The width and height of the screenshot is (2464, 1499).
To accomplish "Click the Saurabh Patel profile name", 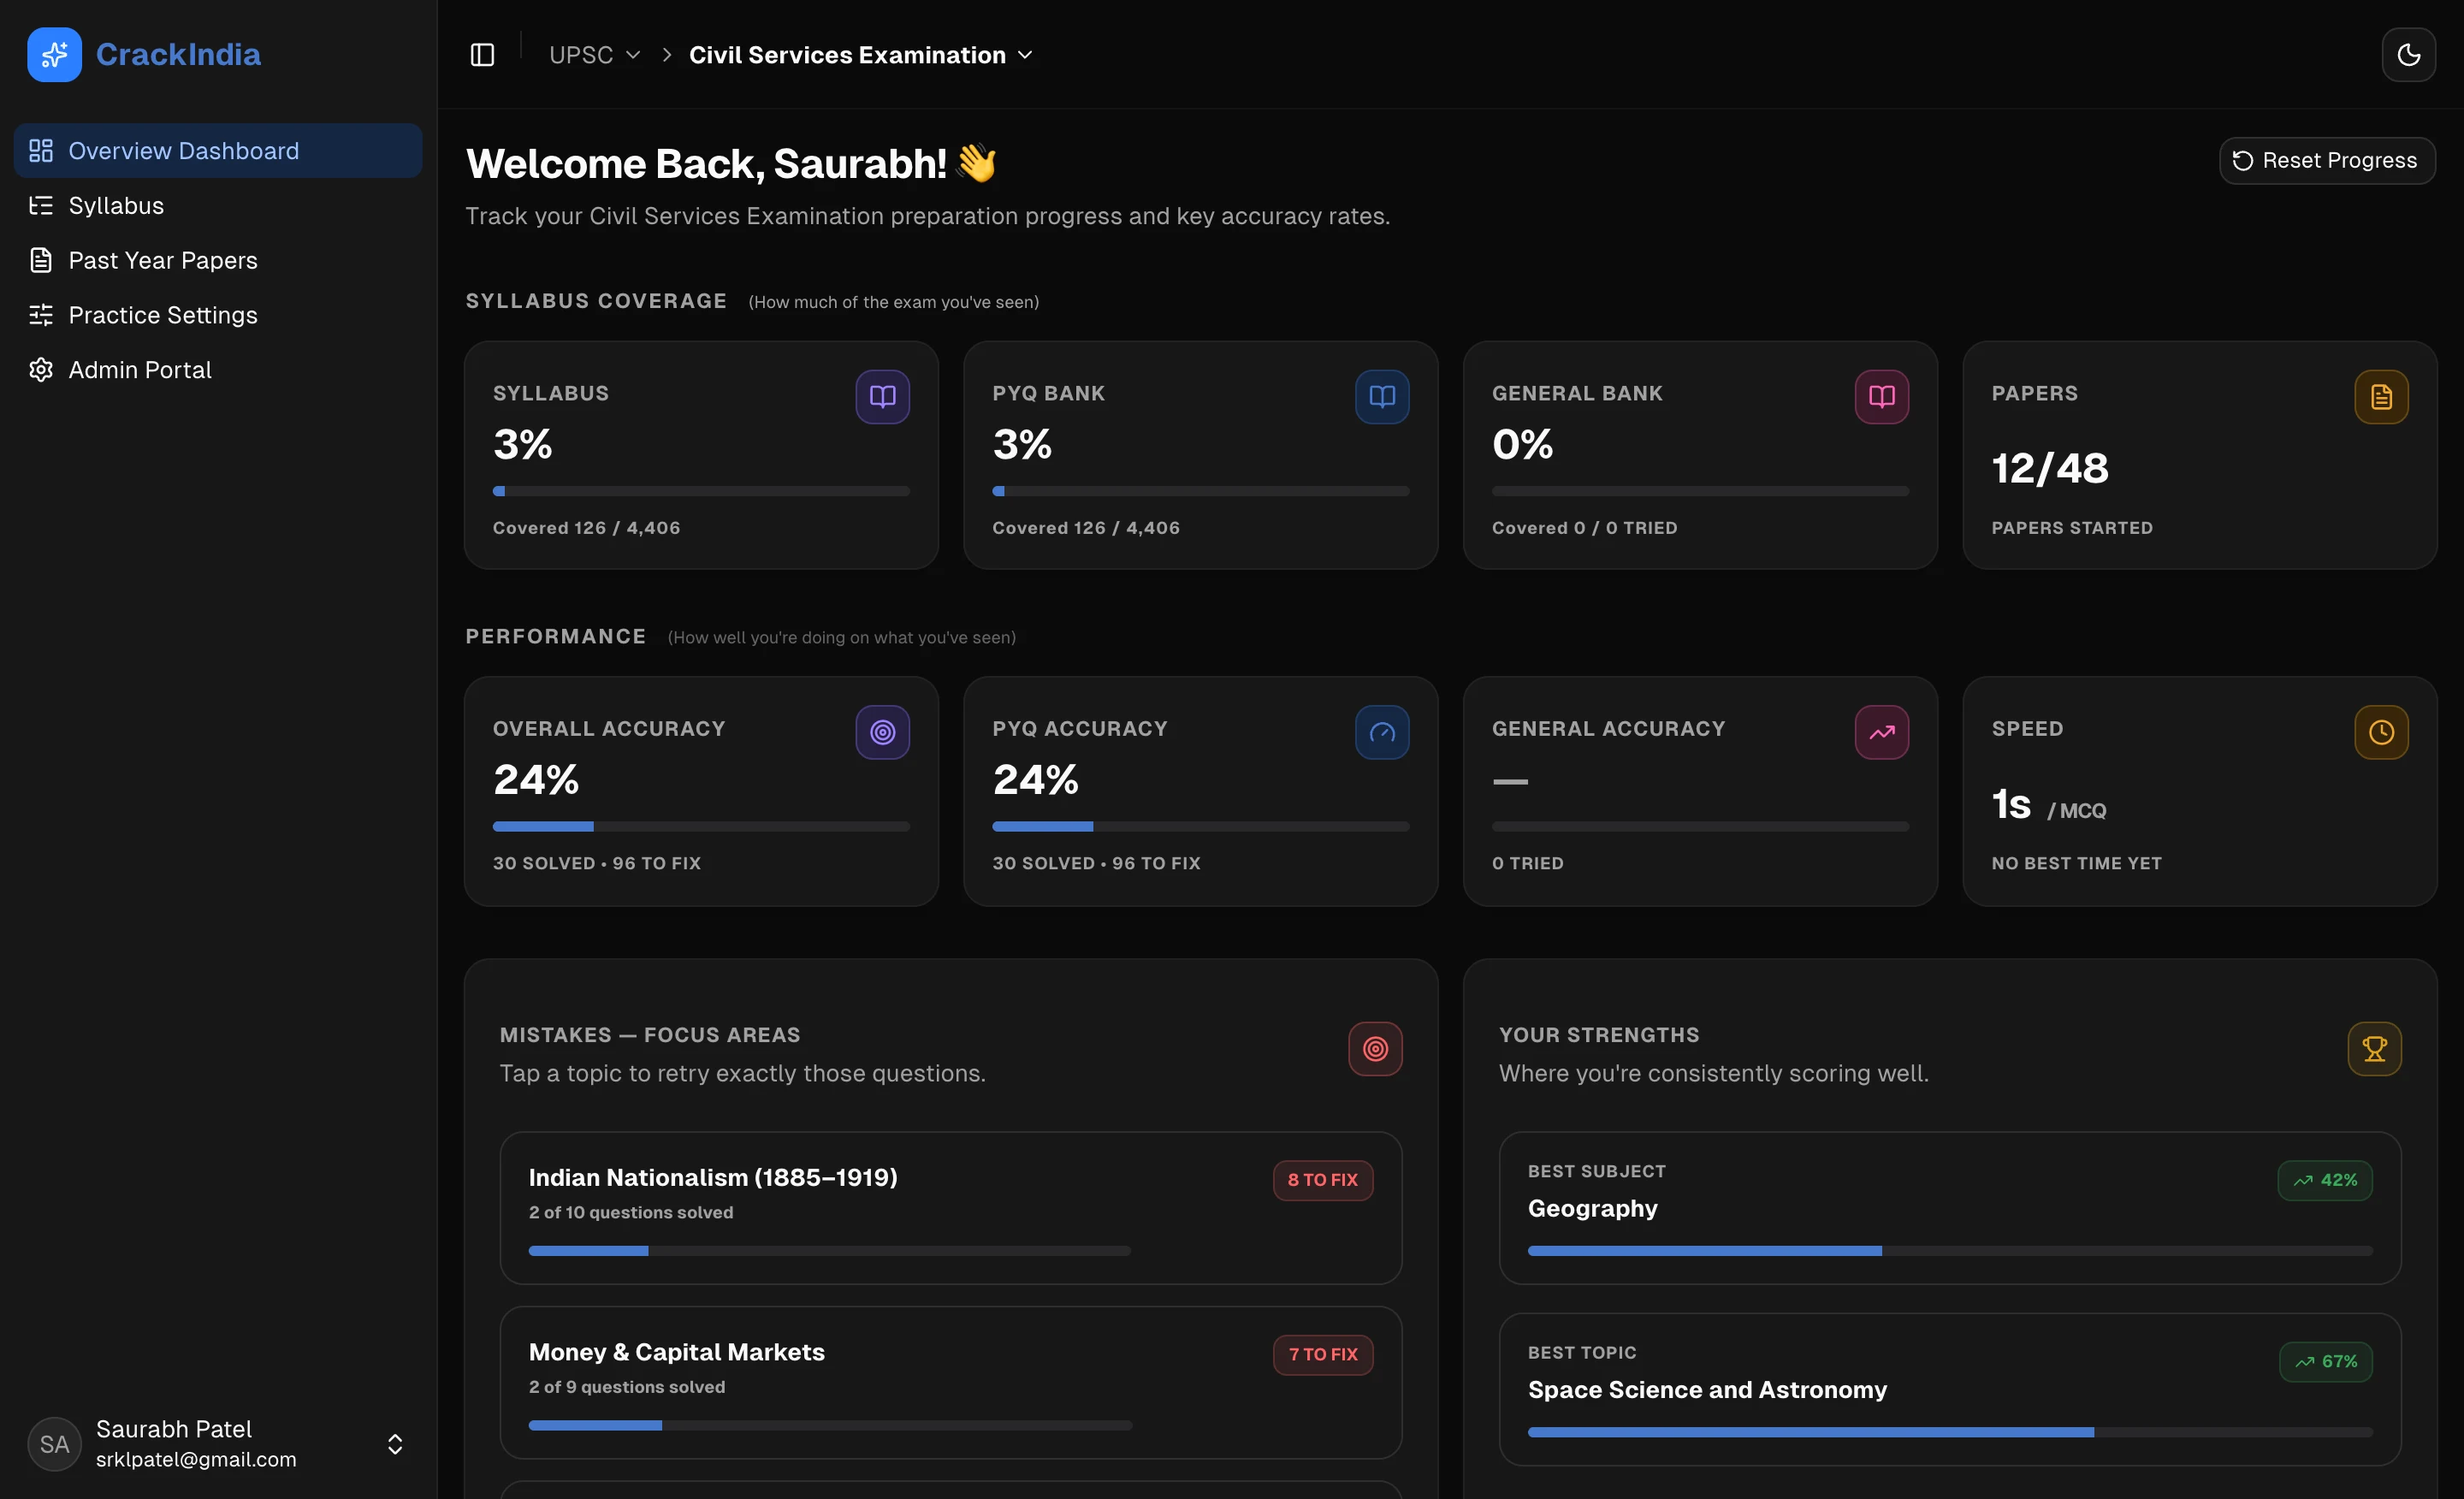I will click(x=174, y=1429).
